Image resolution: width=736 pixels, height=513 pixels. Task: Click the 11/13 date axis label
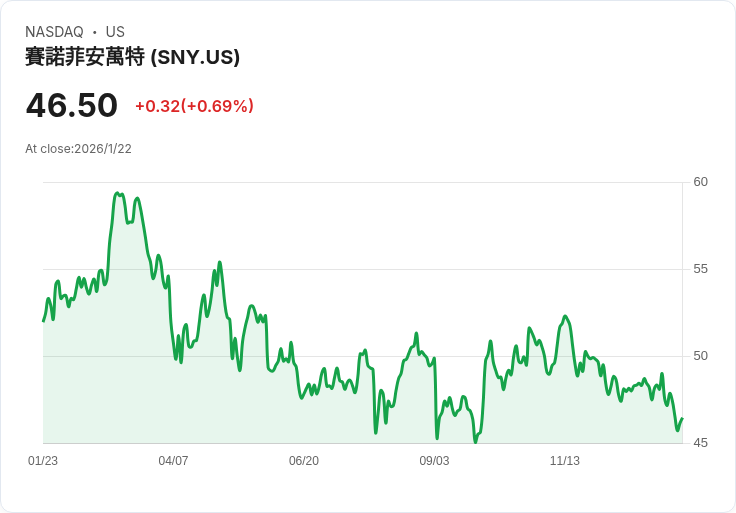[x=565, y=461]
